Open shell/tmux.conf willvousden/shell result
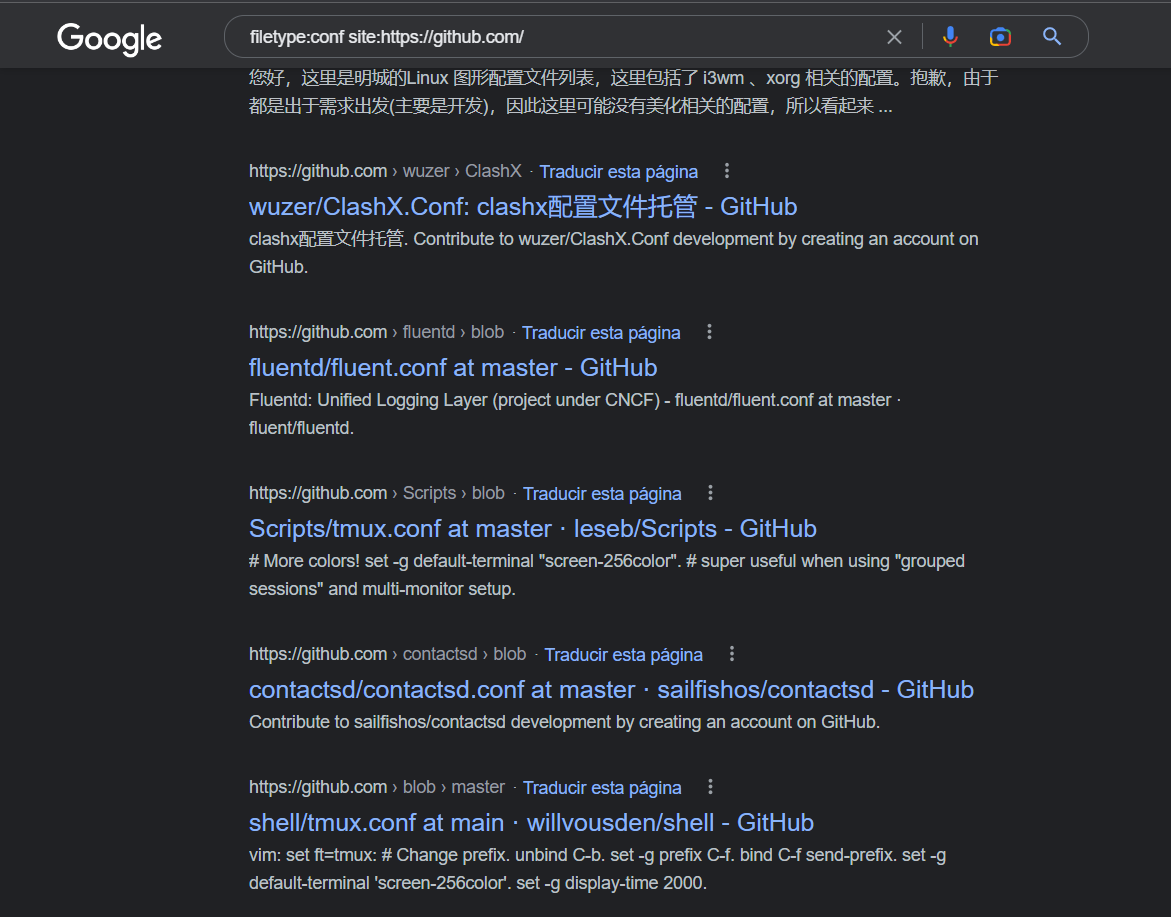This screenshot has height=917, width=1171. (531, 822)
